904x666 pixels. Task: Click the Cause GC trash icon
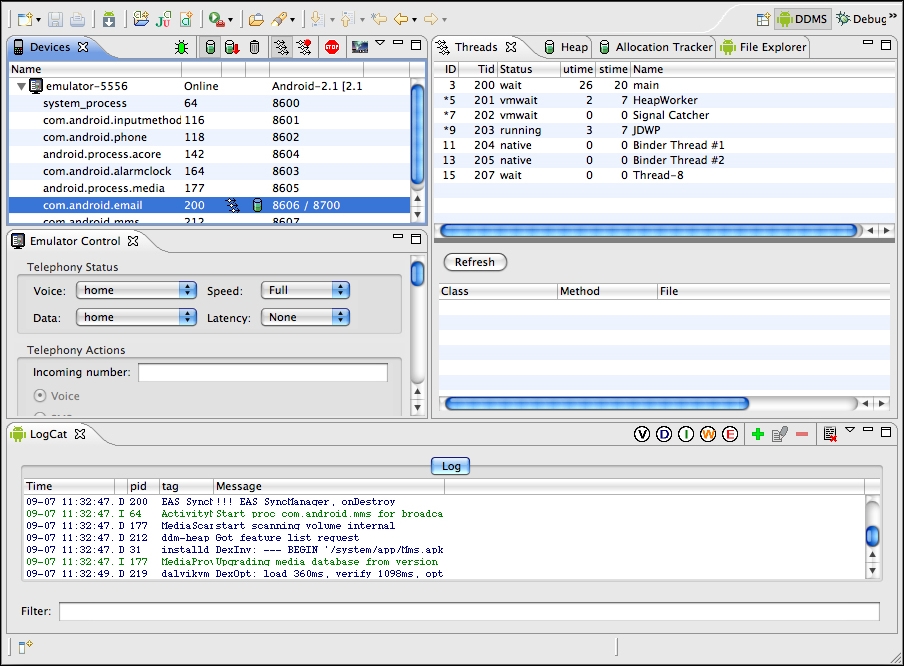pyautogui.click(x=254, y=47)
